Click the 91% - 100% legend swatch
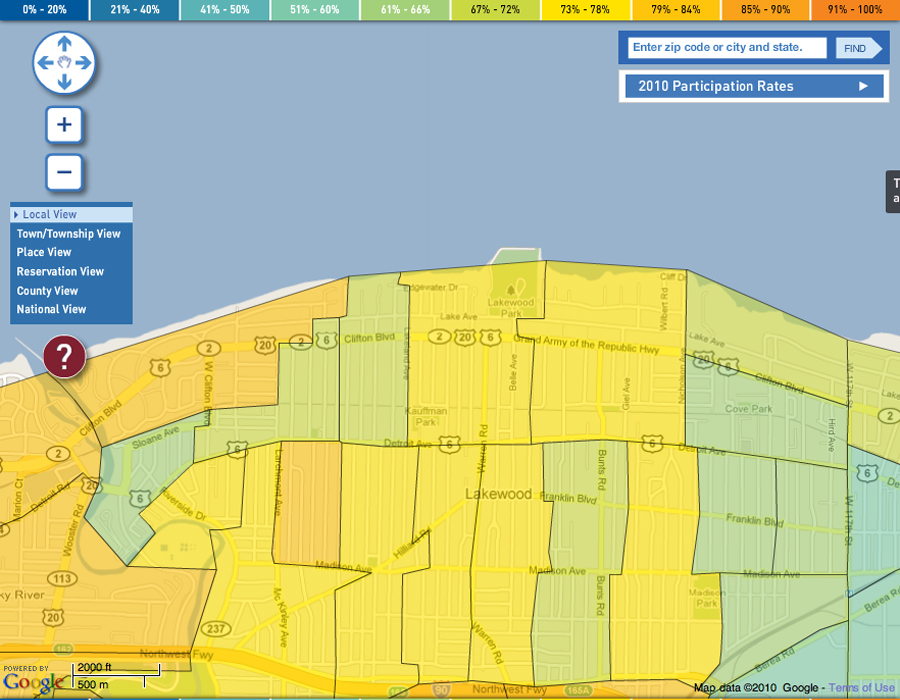This screenshot has width=900, height=700. [855, 9]
